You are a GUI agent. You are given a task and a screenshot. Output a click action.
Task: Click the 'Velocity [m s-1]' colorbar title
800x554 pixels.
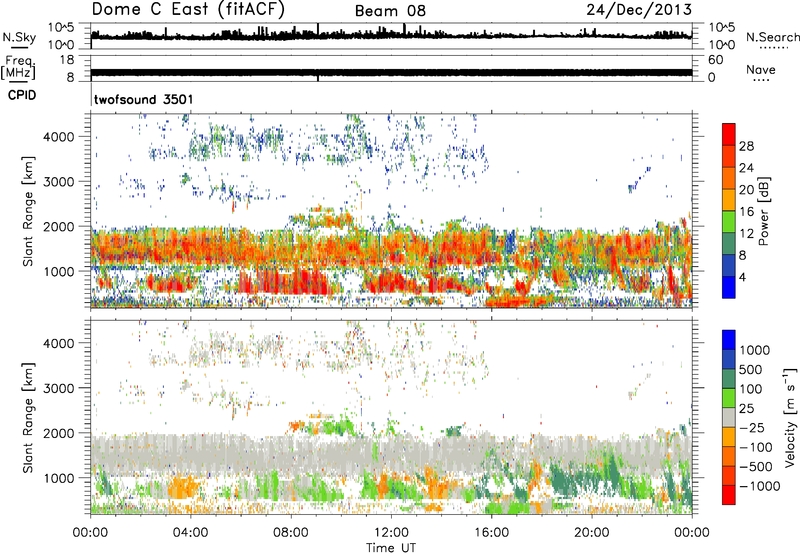(790, 417)
